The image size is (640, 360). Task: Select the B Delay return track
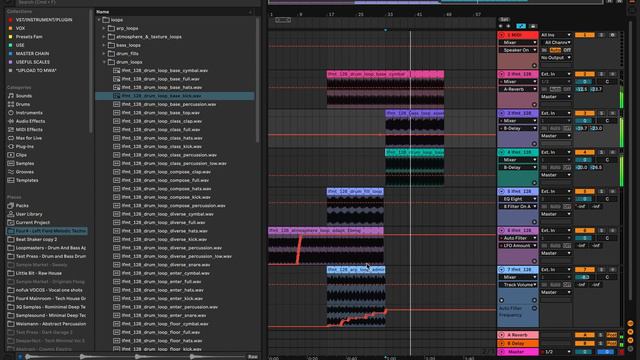[x=518, y=344]
